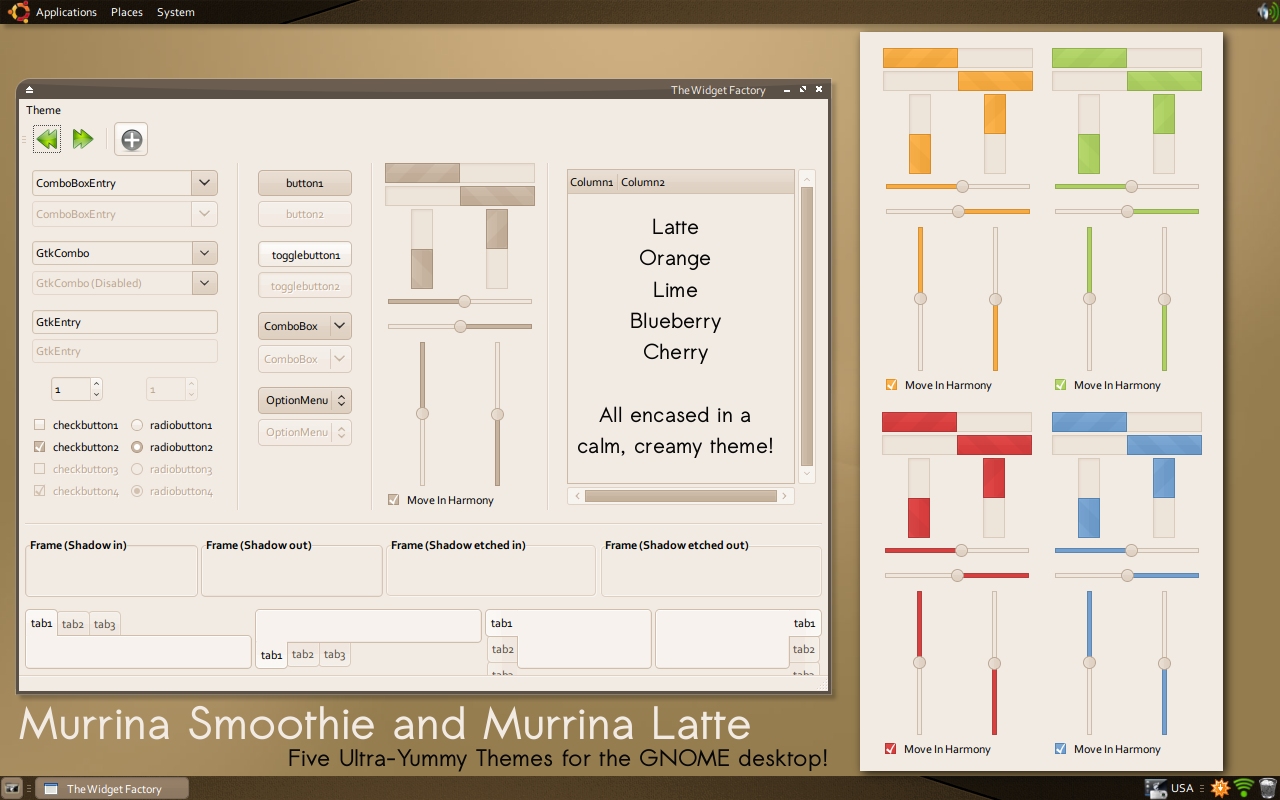Open the volume speaker icon in top panel
The height and width of the screenshot is (800, 1280).
[1268, 12]
